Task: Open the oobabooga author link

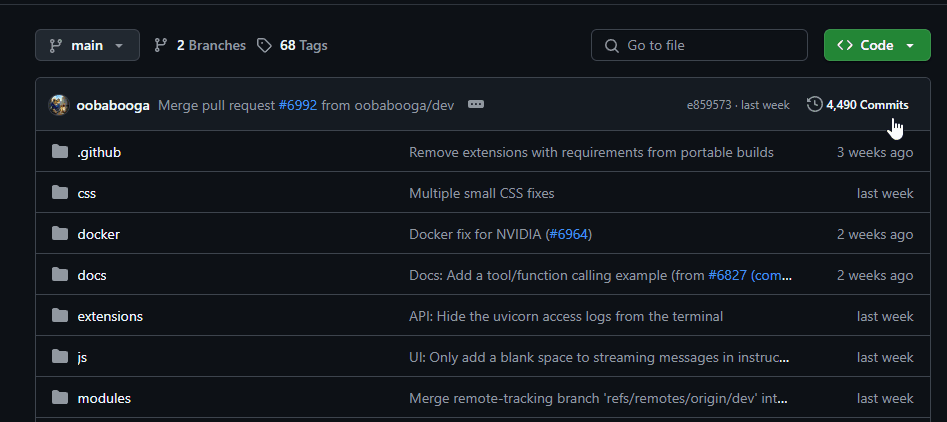Action: coord(113,105)
